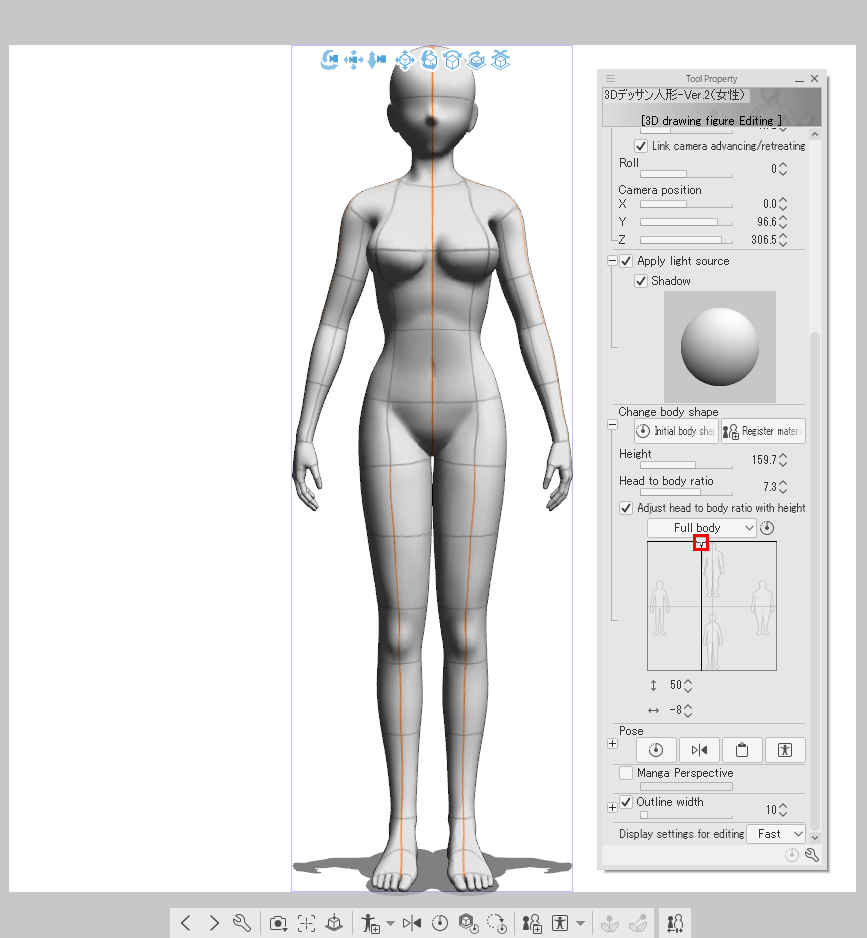Disable the Shadow checkbox
The image size is (867, 938).
tap(641, 281)
